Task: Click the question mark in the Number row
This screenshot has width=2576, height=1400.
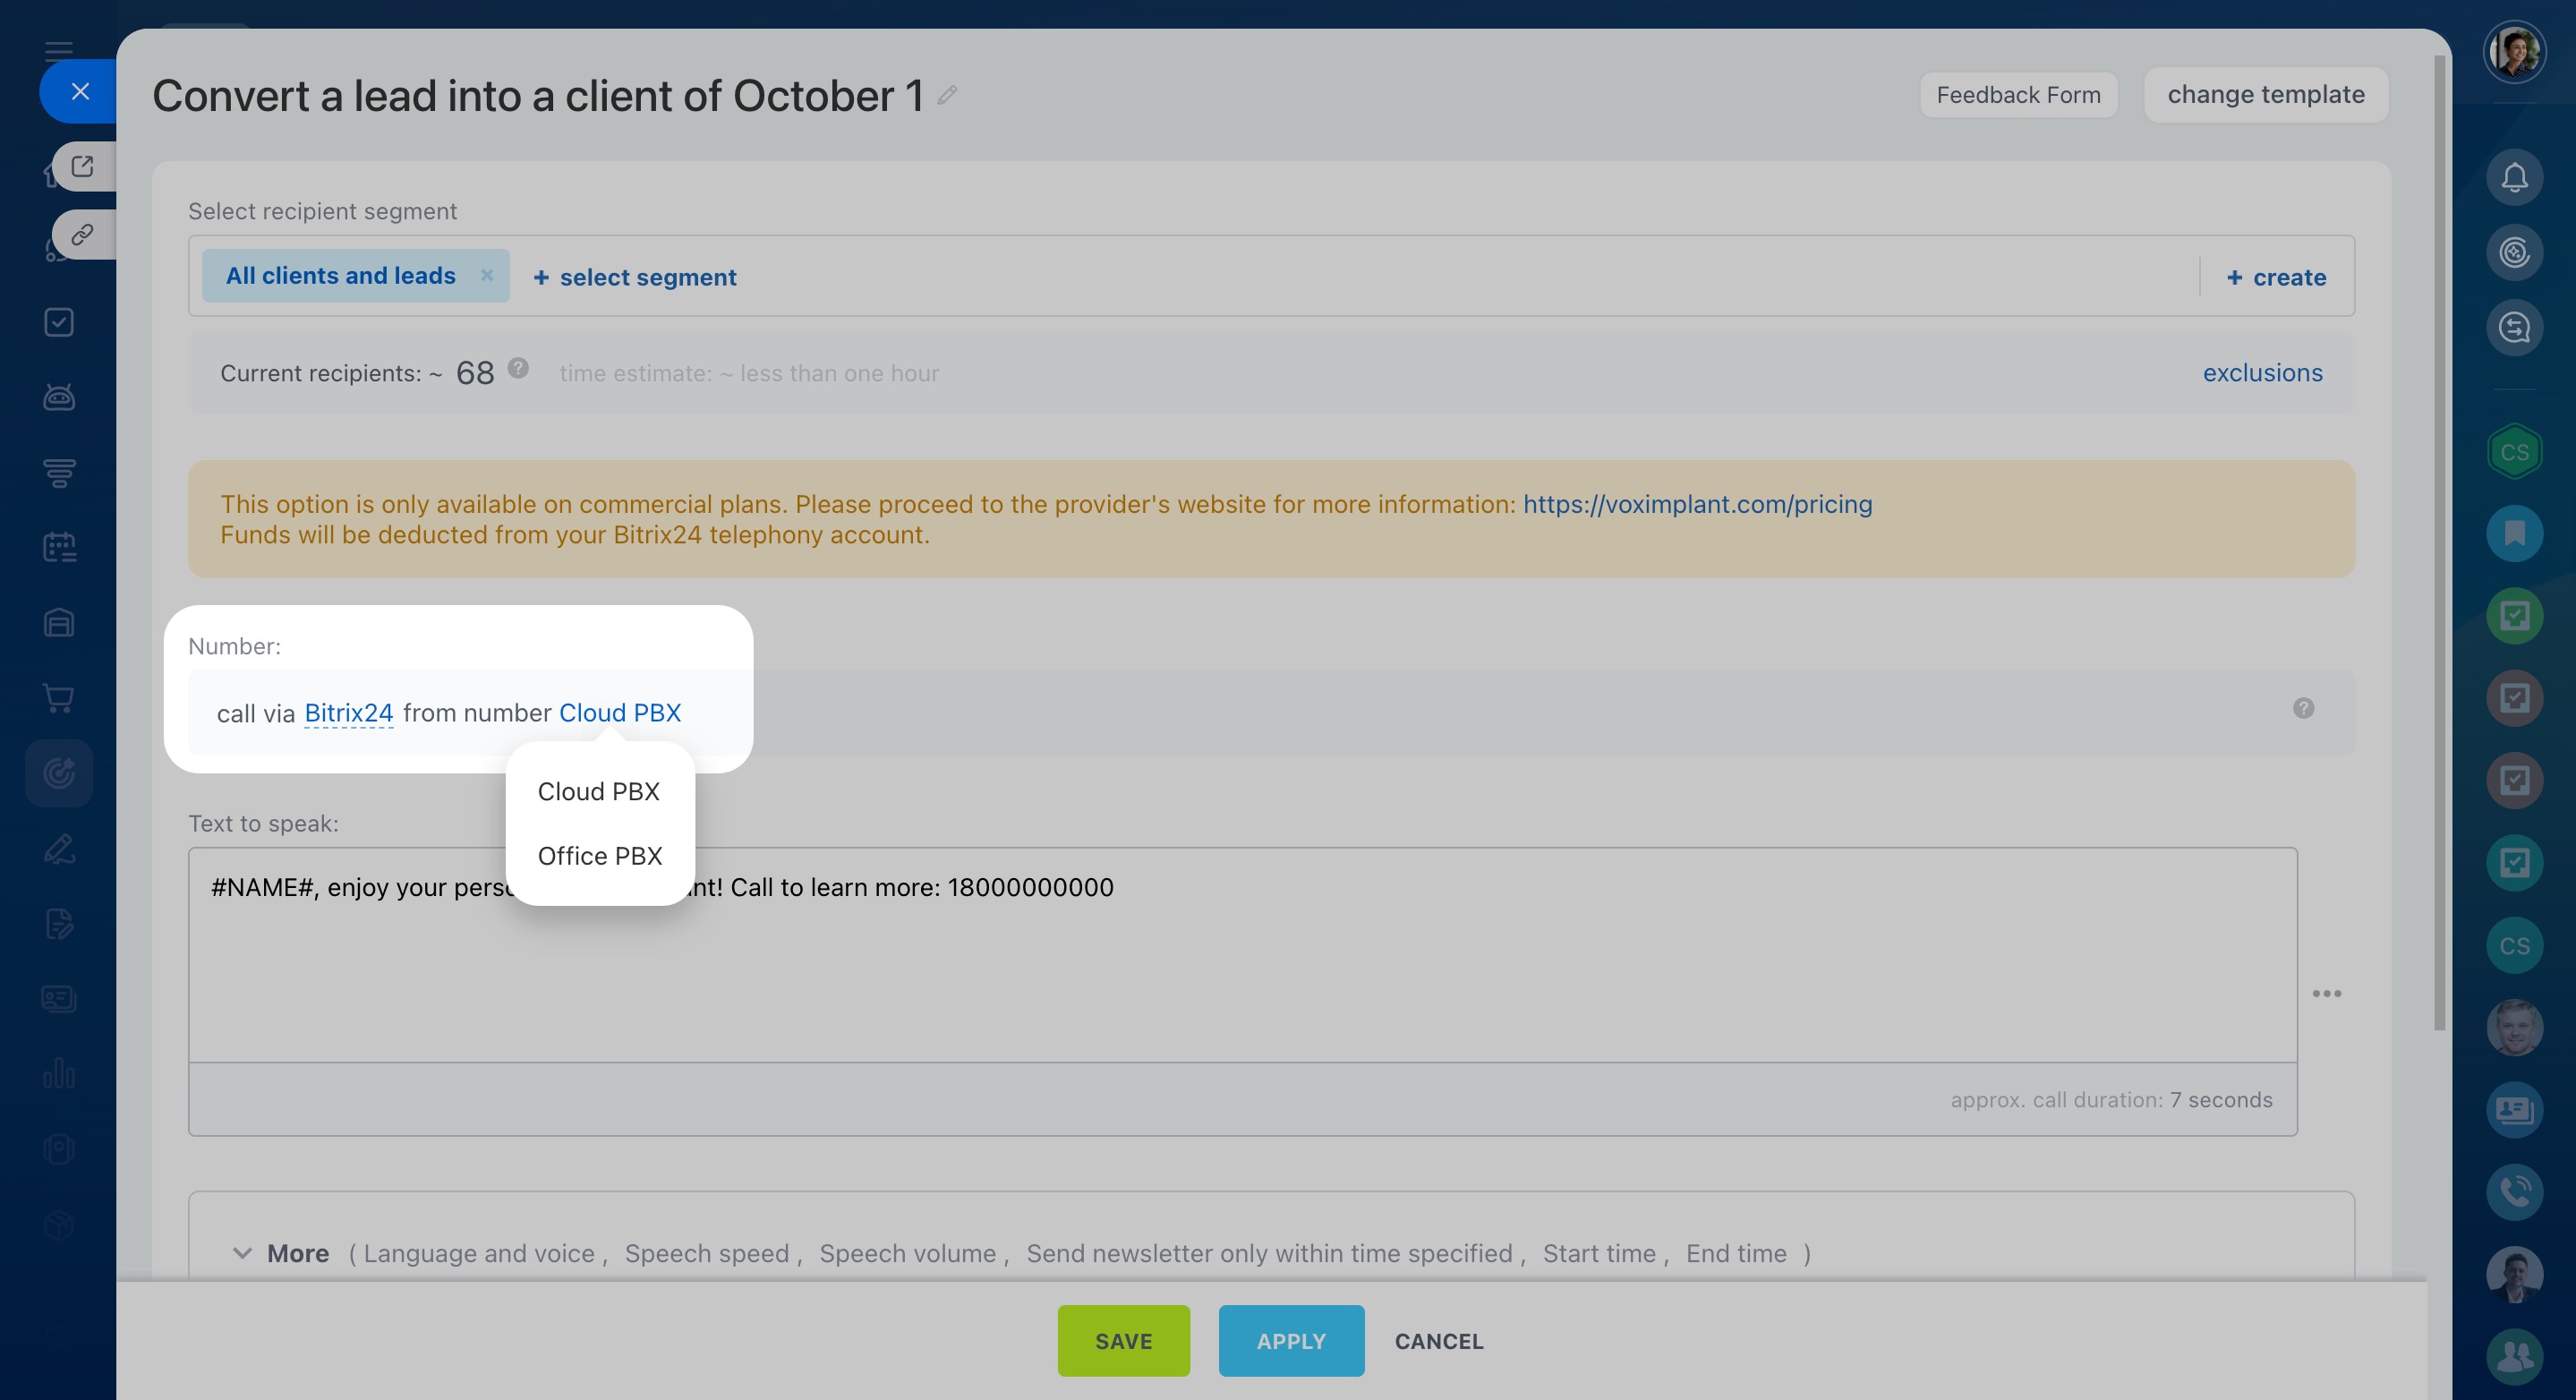Action: tap(2303, 708)
